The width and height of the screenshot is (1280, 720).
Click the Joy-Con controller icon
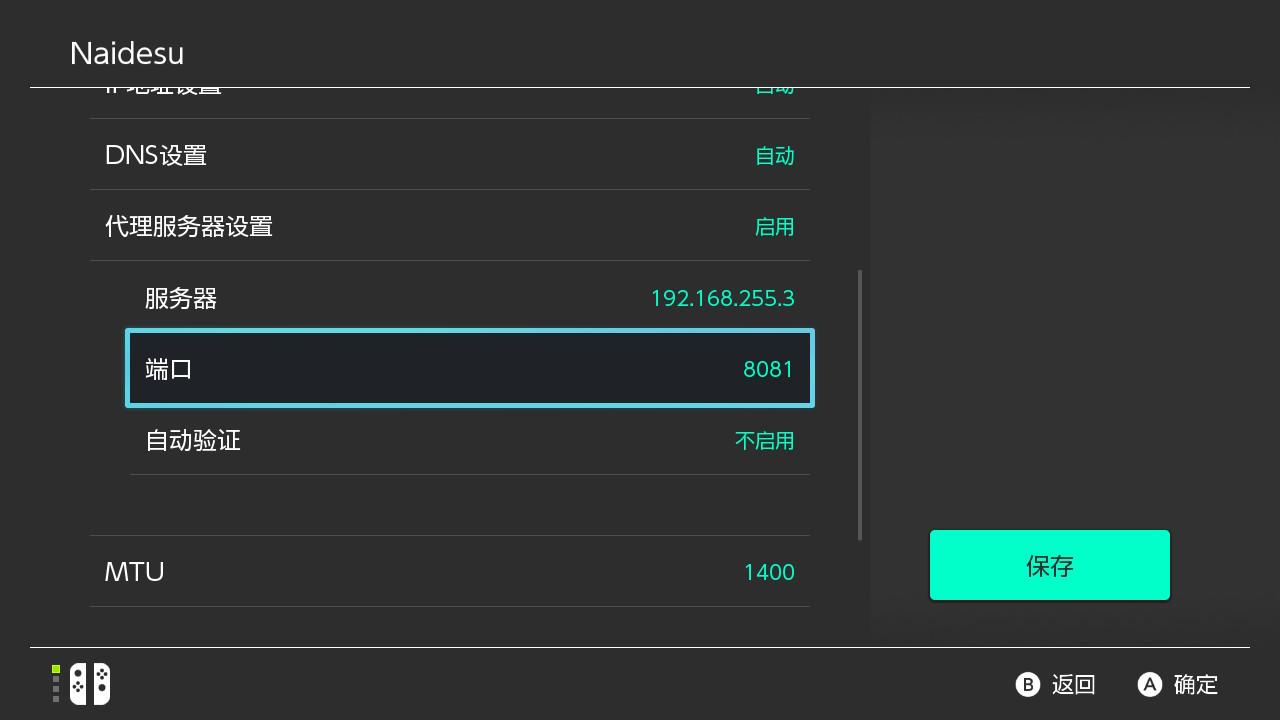click(x=90, y=684)
